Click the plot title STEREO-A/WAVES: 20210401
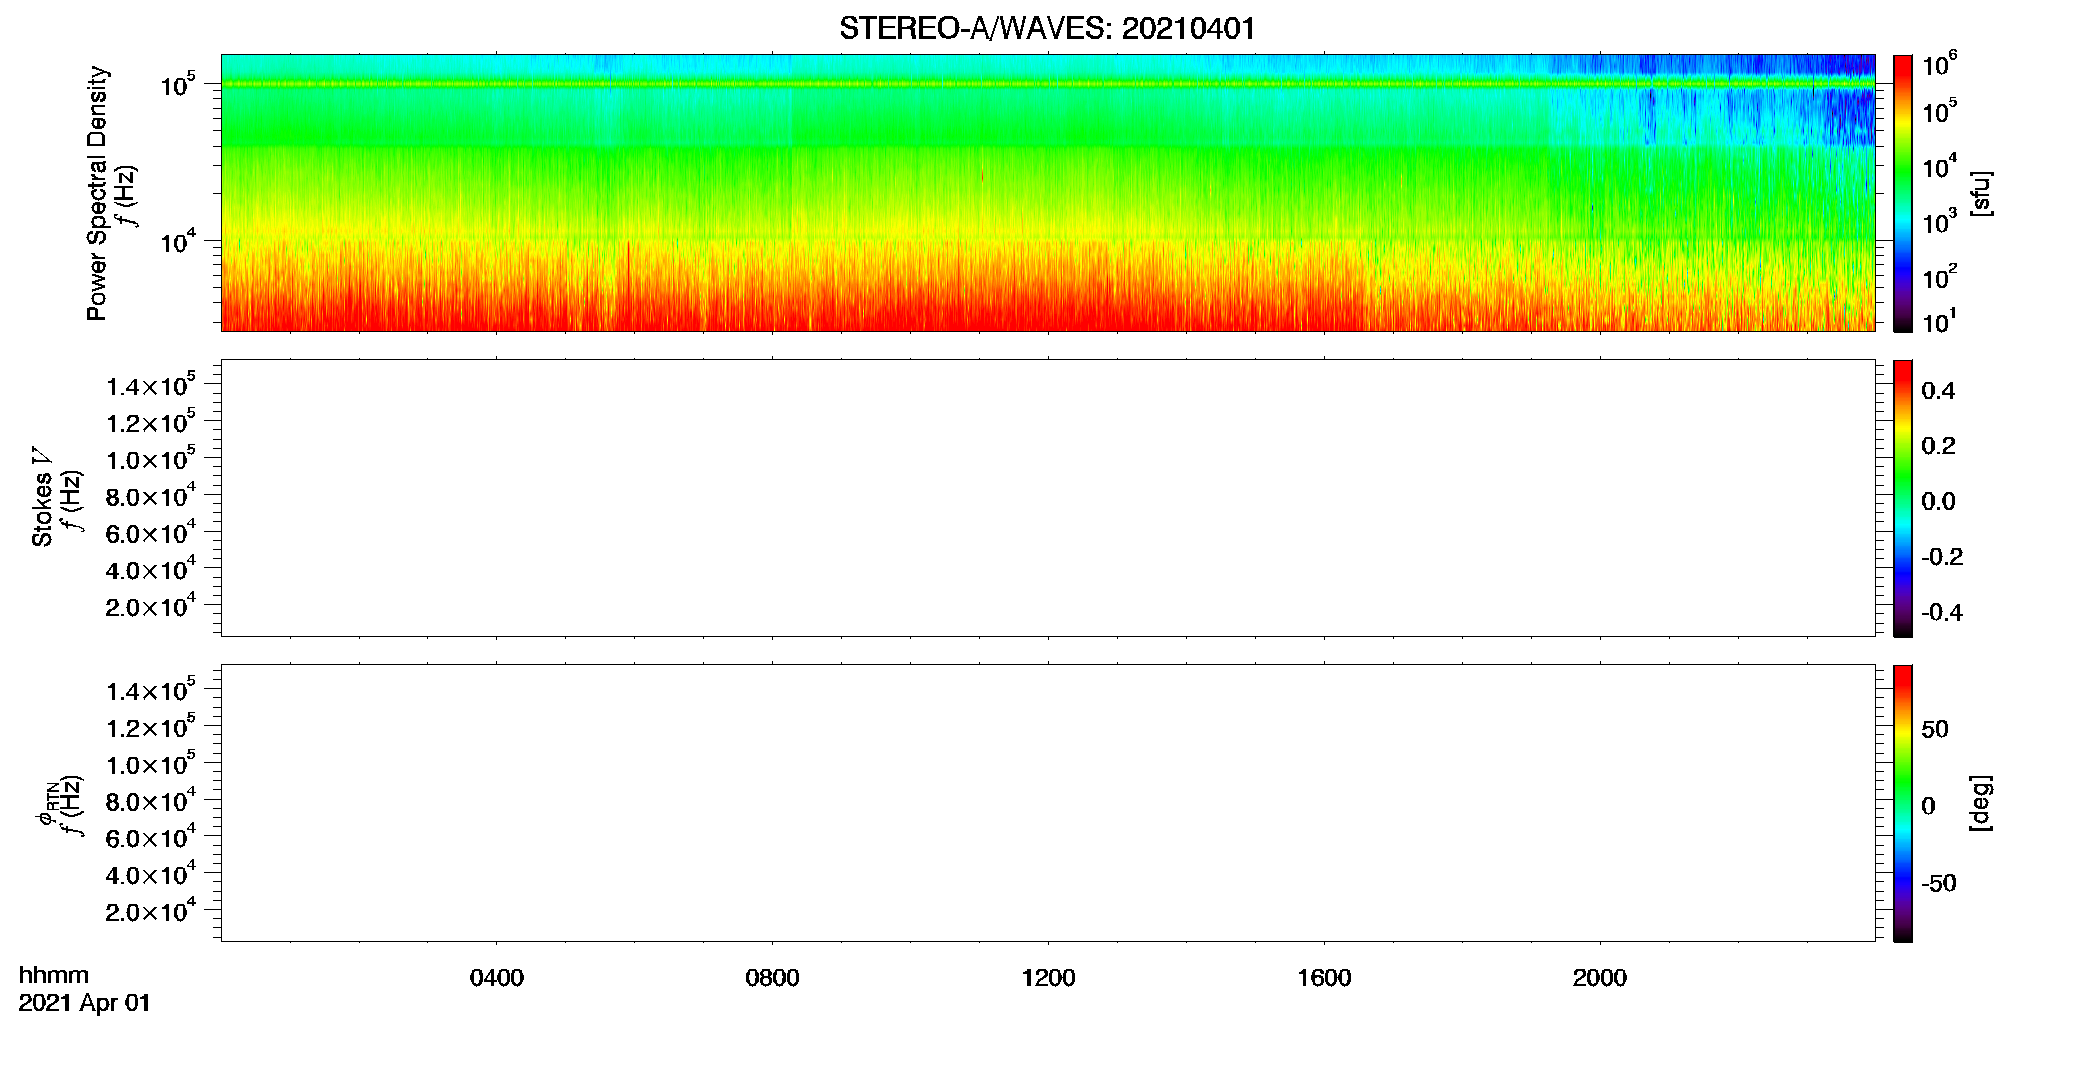Screen dimensions: 2096x1080 point(1047,29)
